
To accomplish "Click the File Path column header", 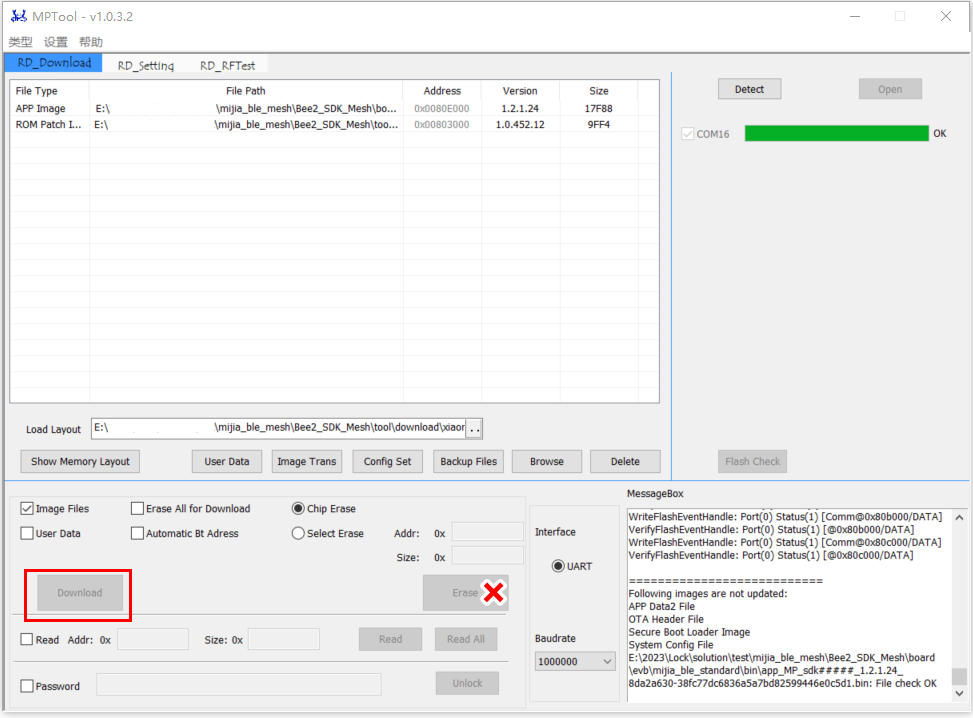I will coord(246,91).
